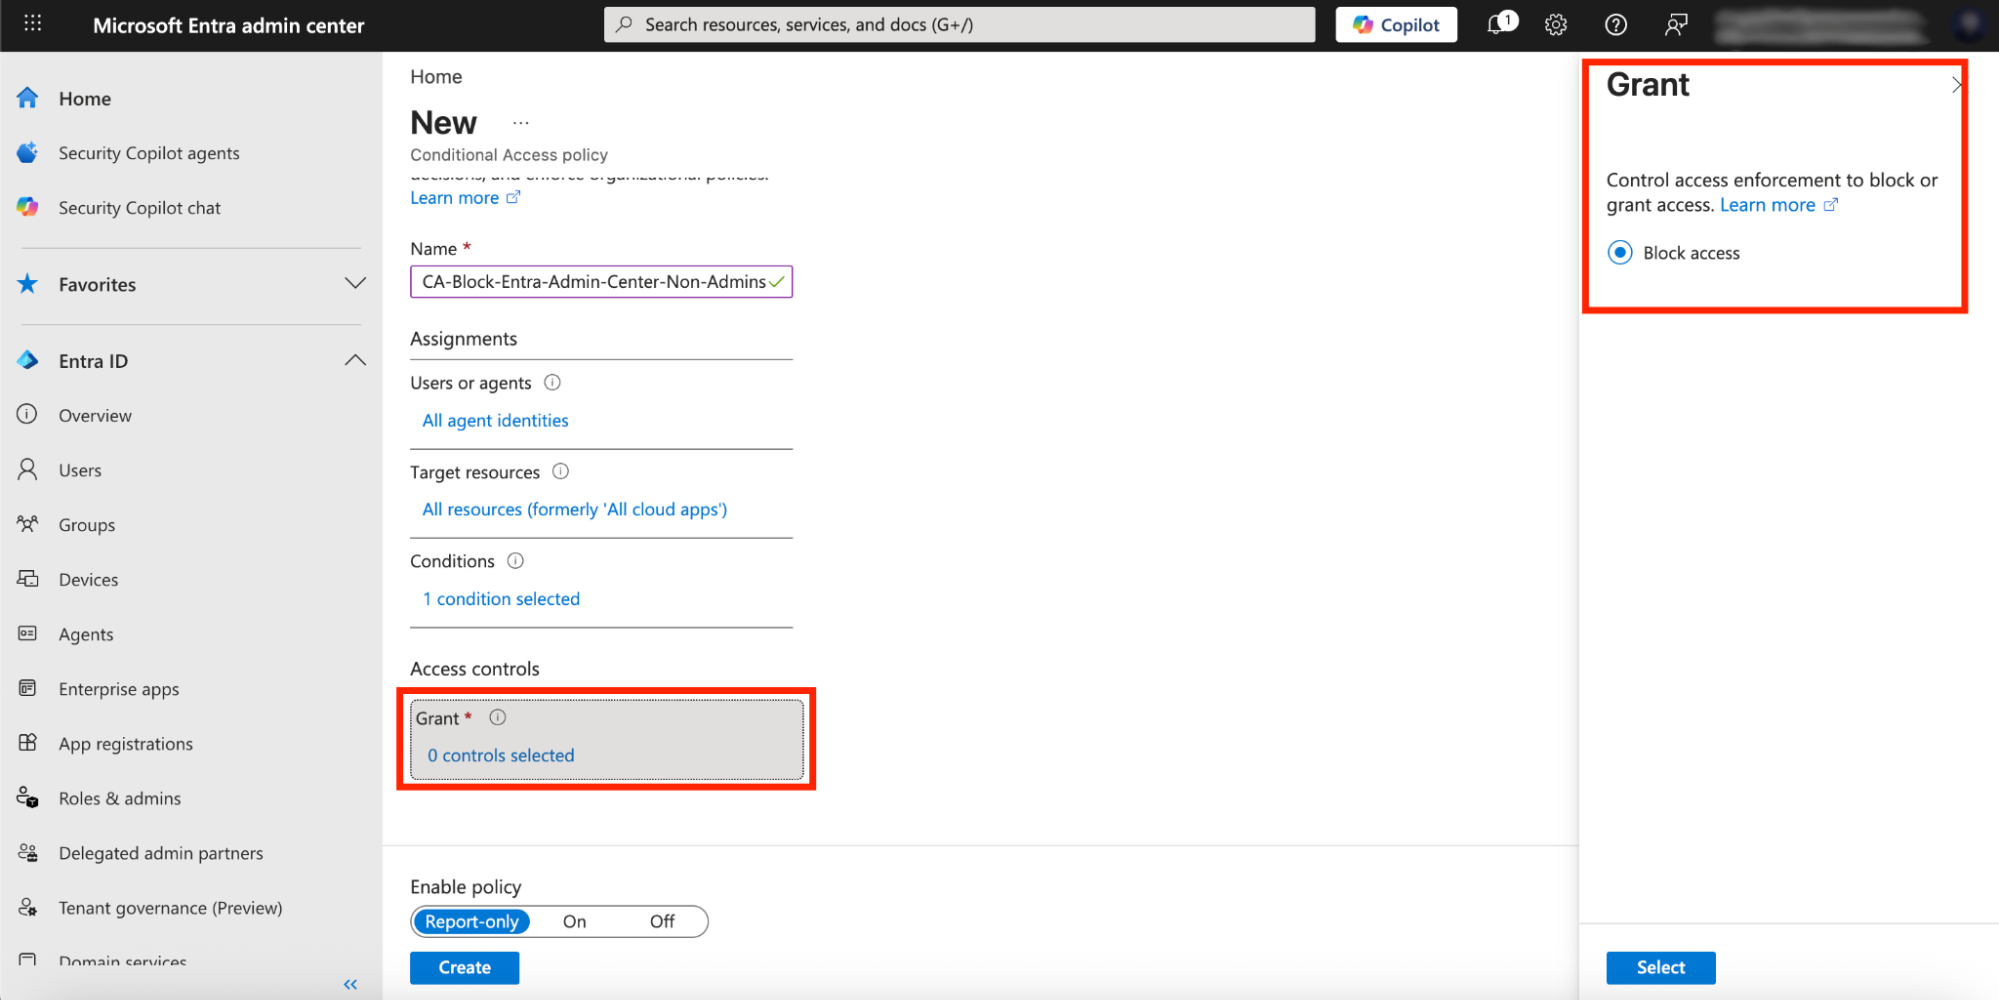Screen dimensions: 1999x1001
Task: Open the feedback icon in top bar
Action: click(1676, 25)
